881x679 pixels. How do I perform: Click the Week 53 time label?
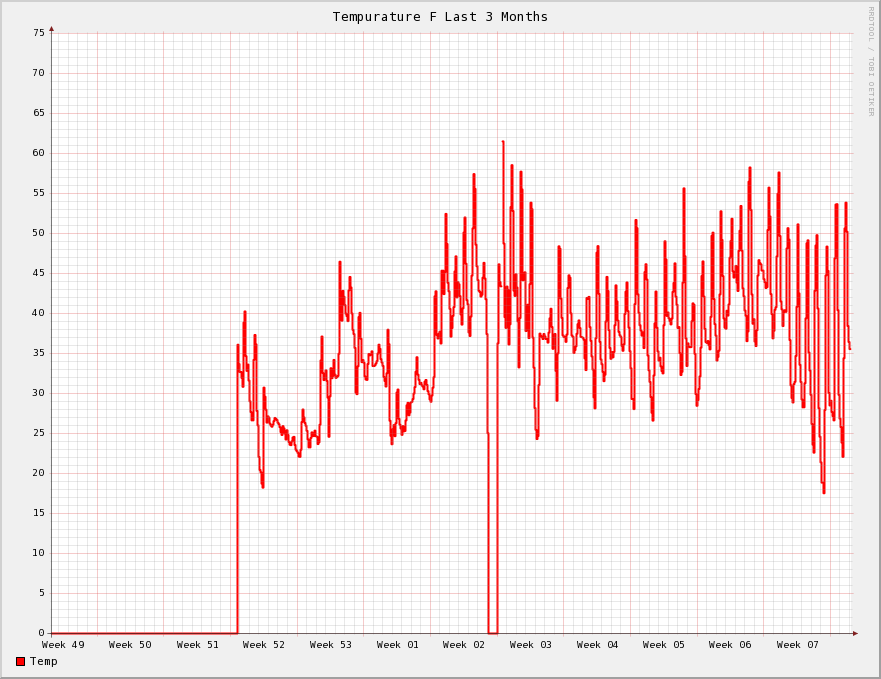point(331,645)
